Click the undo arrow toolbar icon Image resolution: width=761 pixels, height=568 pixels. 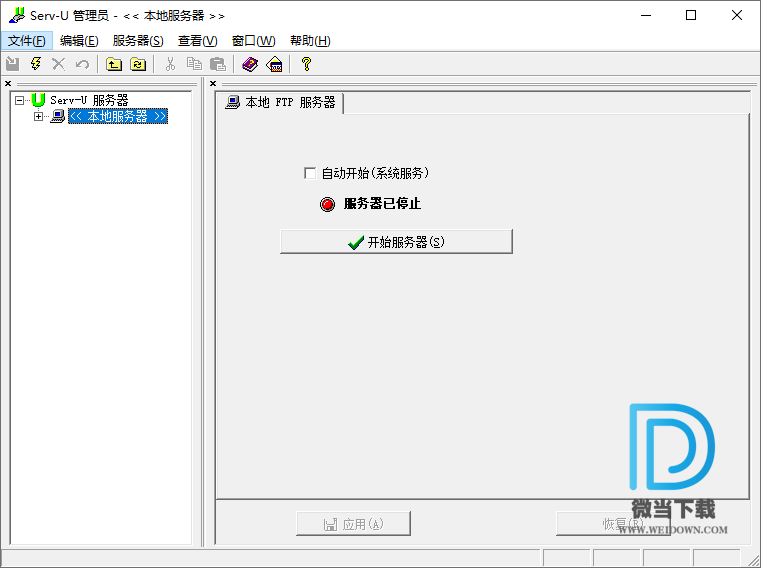(x=82, y=64)
